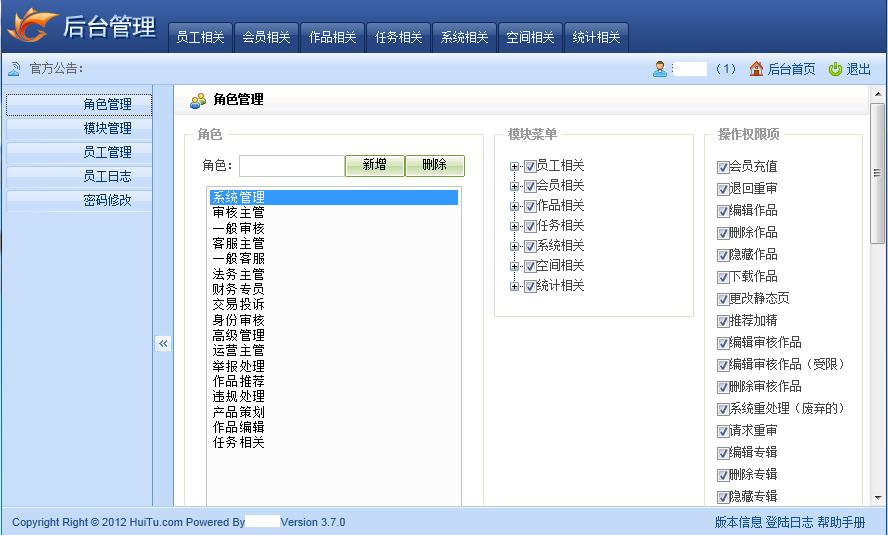Click the home icon beside 后台首页

[x=756, y=69]
